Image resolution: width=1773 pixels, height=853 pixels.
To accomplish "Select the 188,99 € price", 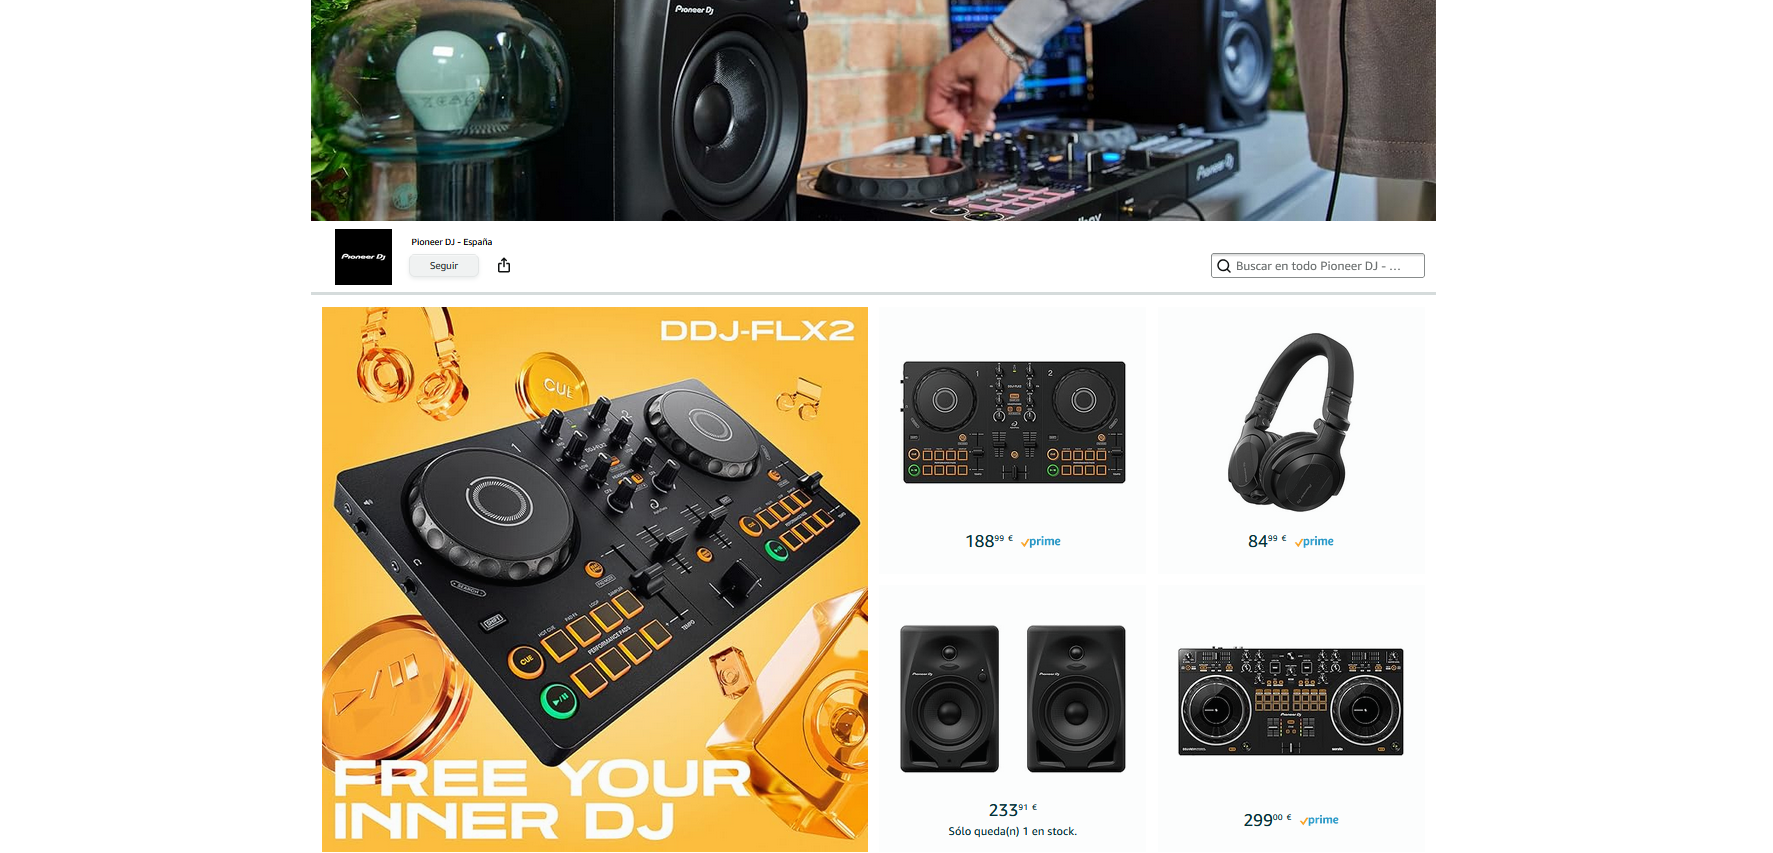I will [989, 541].
